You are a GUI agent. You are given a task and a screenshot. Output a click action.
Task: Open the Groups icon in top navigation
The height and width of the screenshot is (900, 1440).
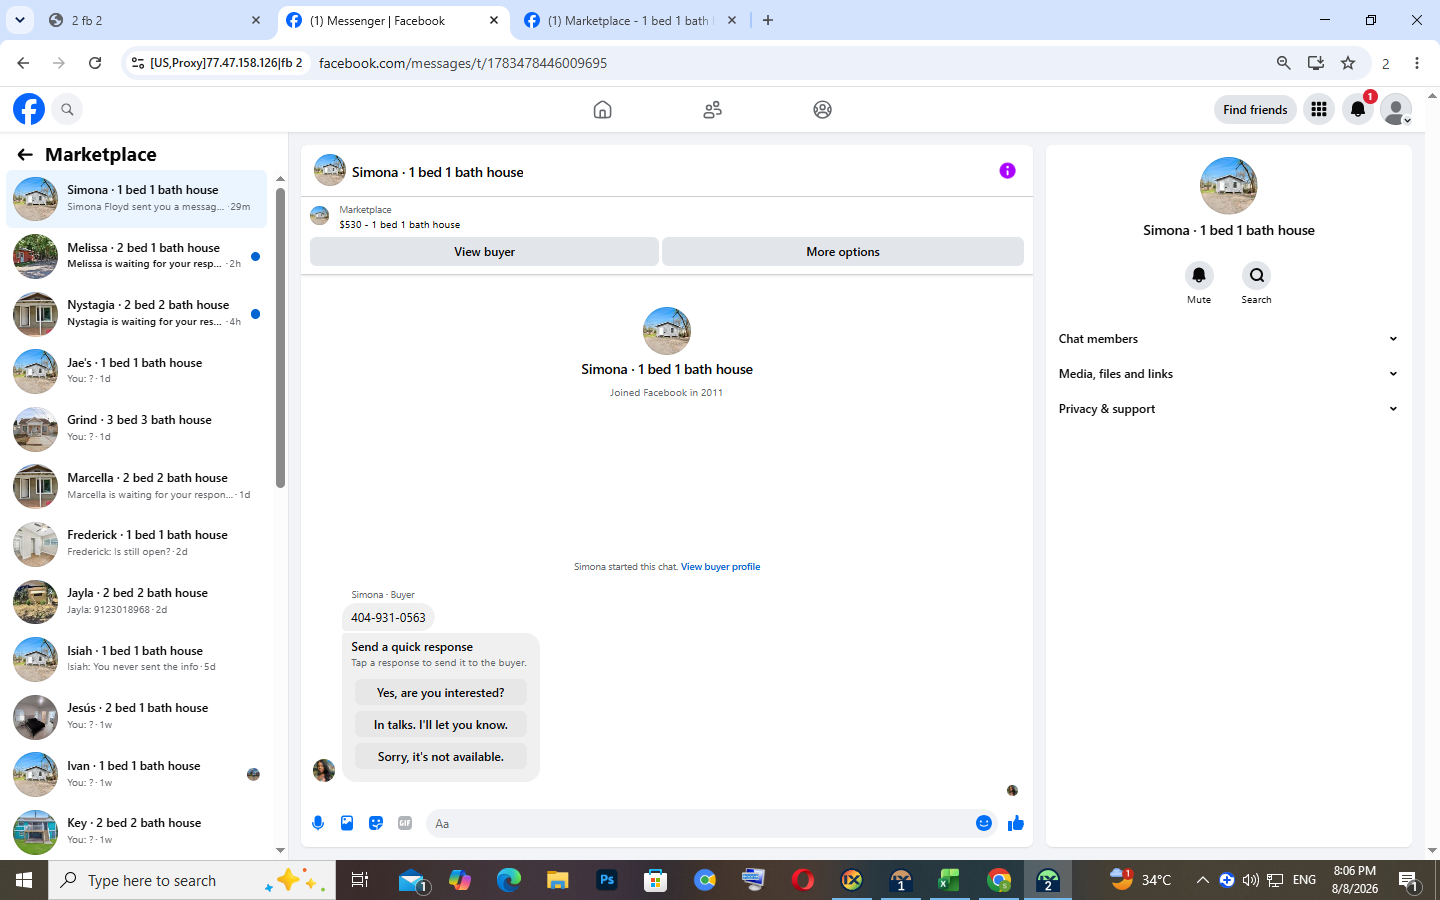(x=822, y=110)
